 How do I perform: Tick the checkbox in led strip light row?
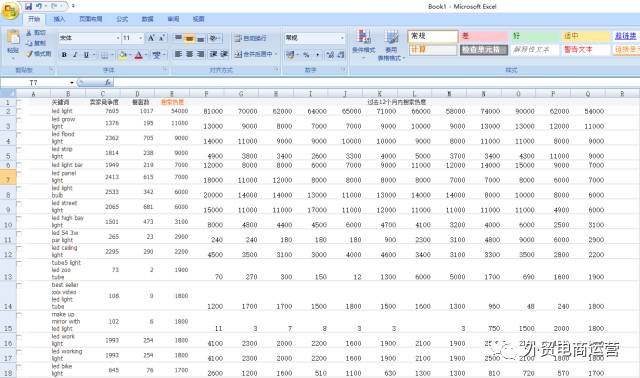tap(19, 149)
